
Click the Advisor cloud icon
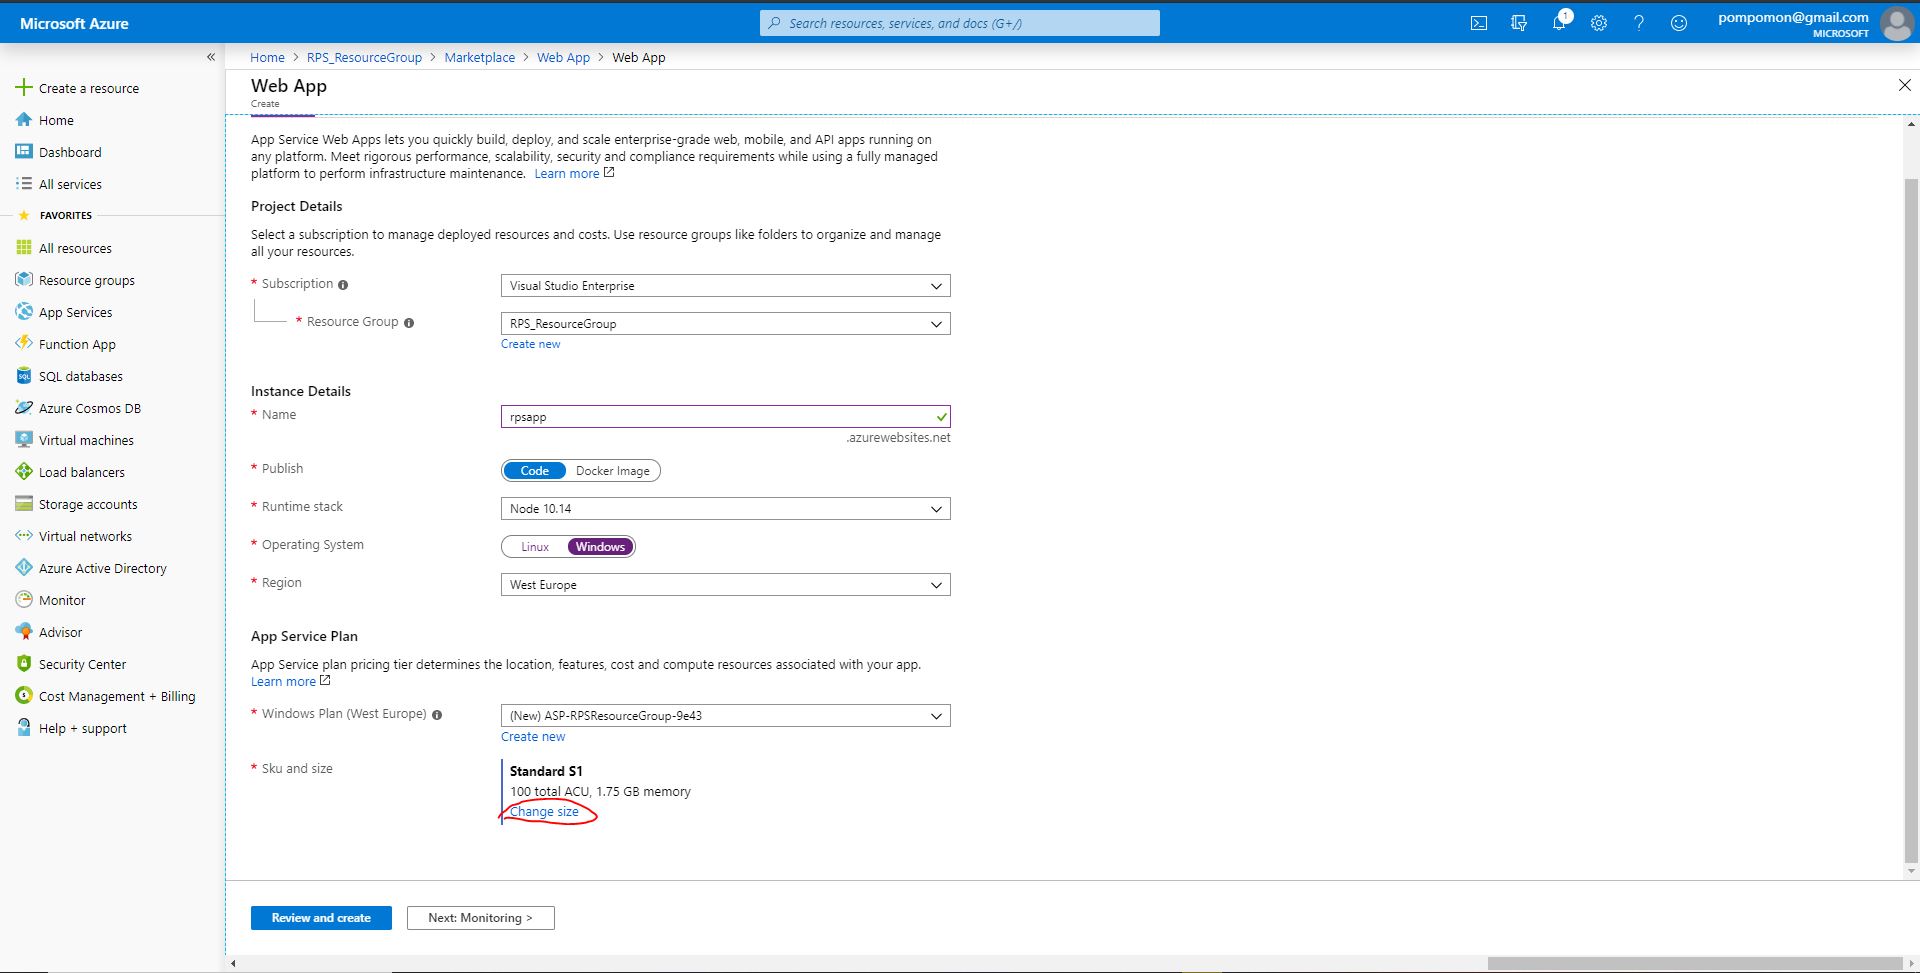click(24, 632)
